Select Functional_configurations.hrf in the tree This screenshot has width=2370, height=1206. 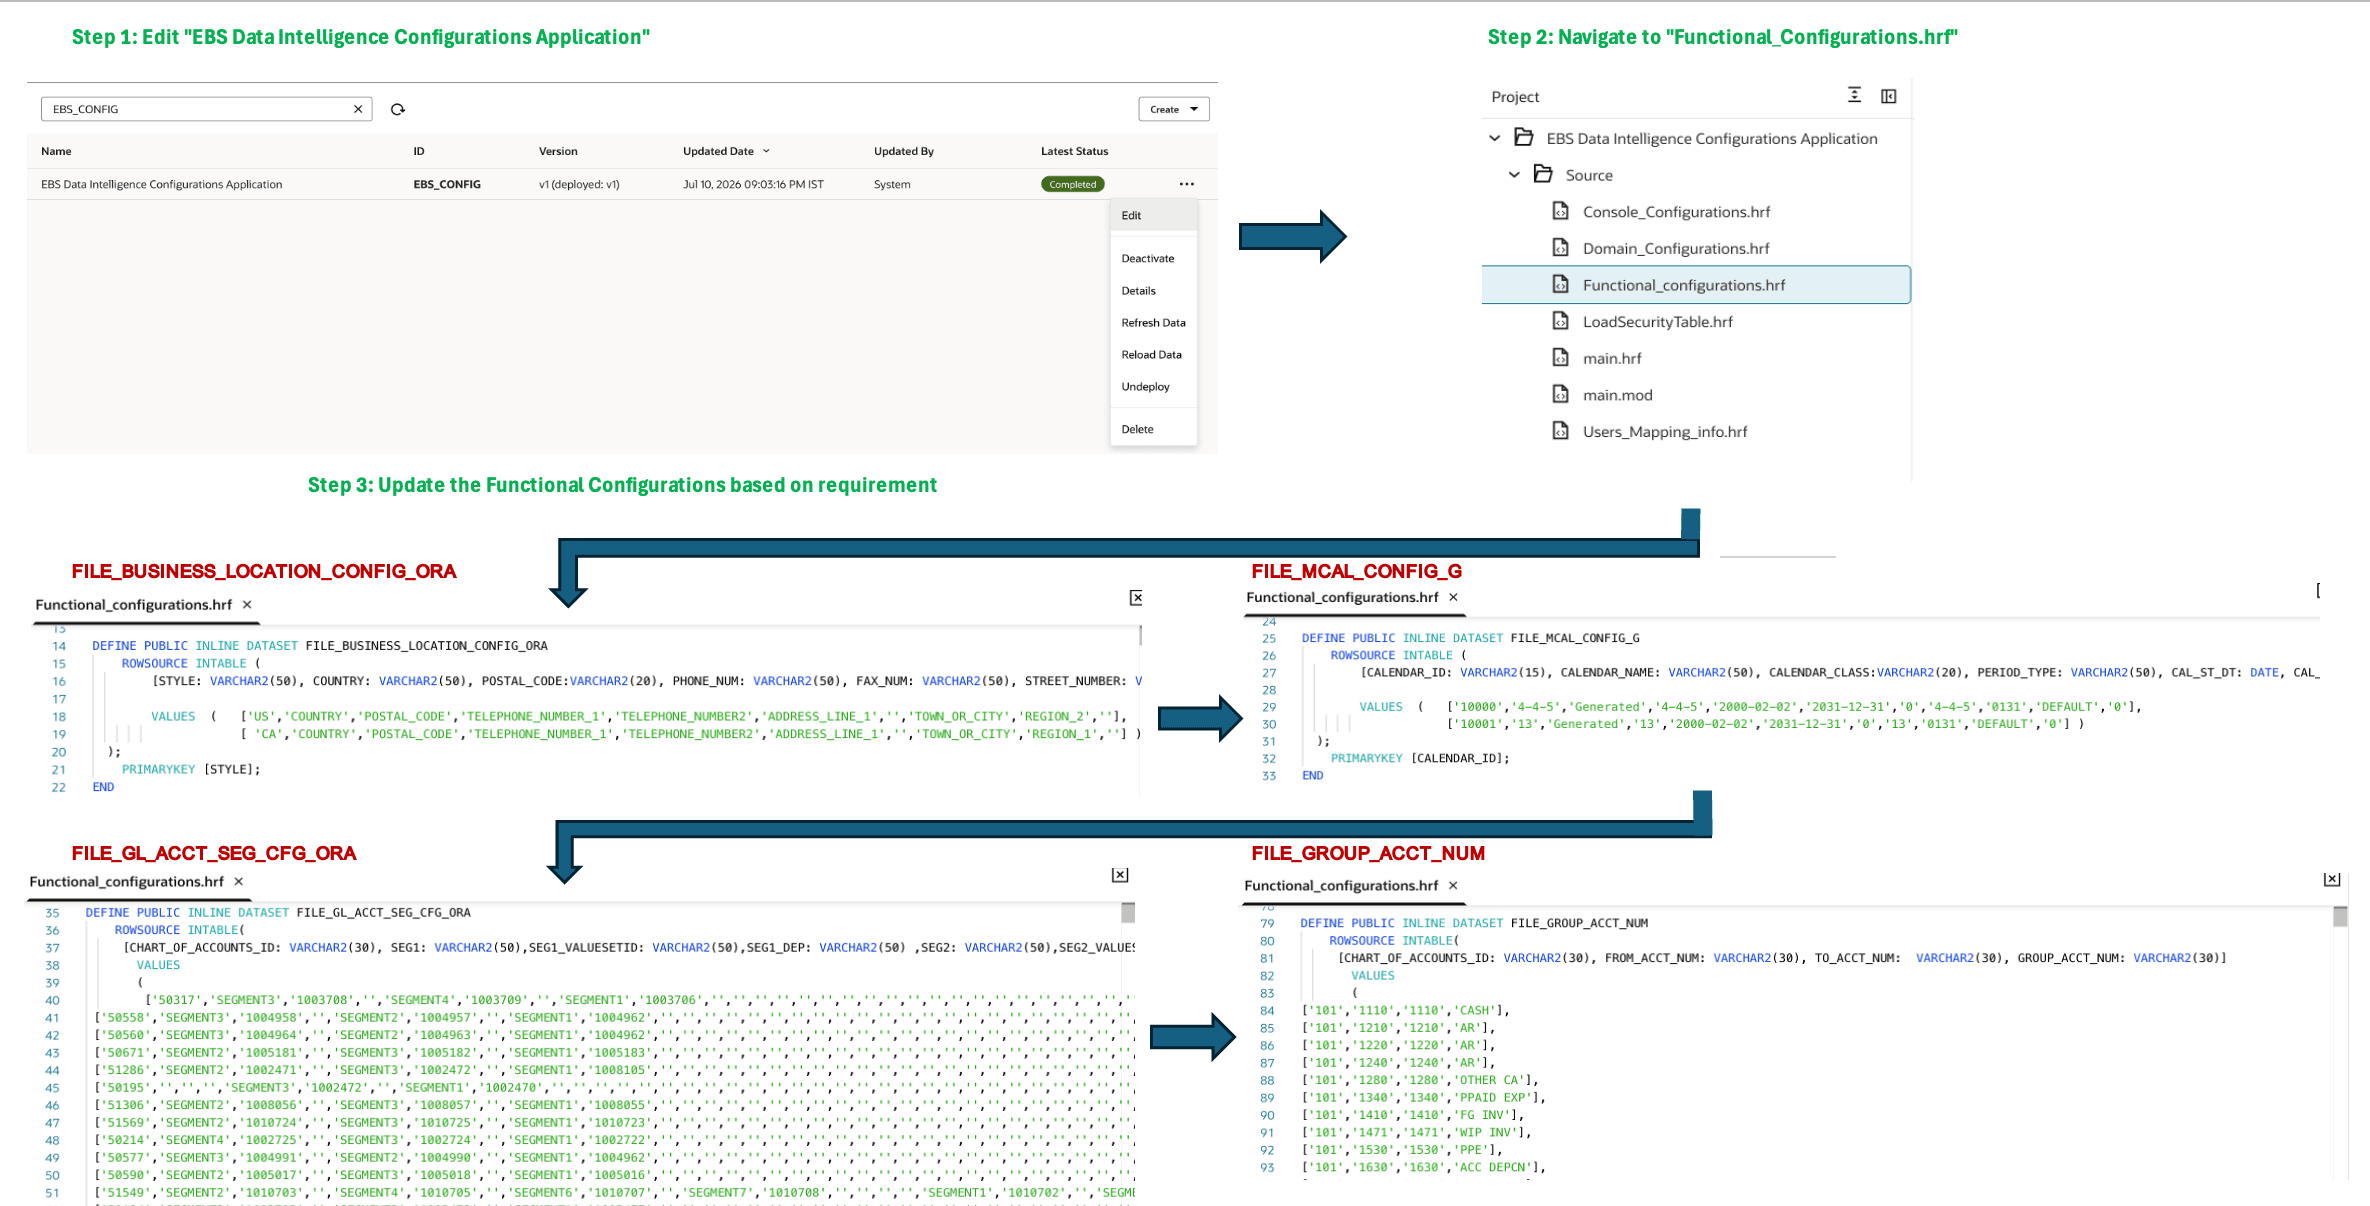click(x=1696, y=285)
